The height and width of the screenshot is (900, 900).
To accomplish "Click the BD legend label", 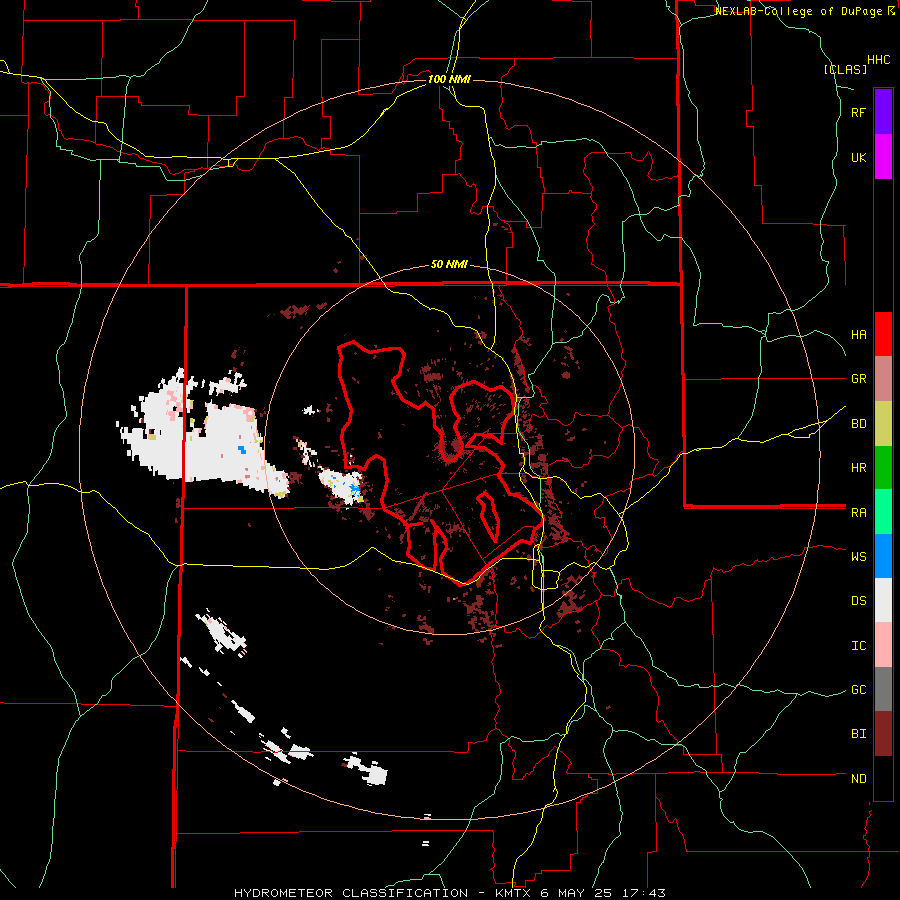I will pyautogui.click(x=859, y=424).
